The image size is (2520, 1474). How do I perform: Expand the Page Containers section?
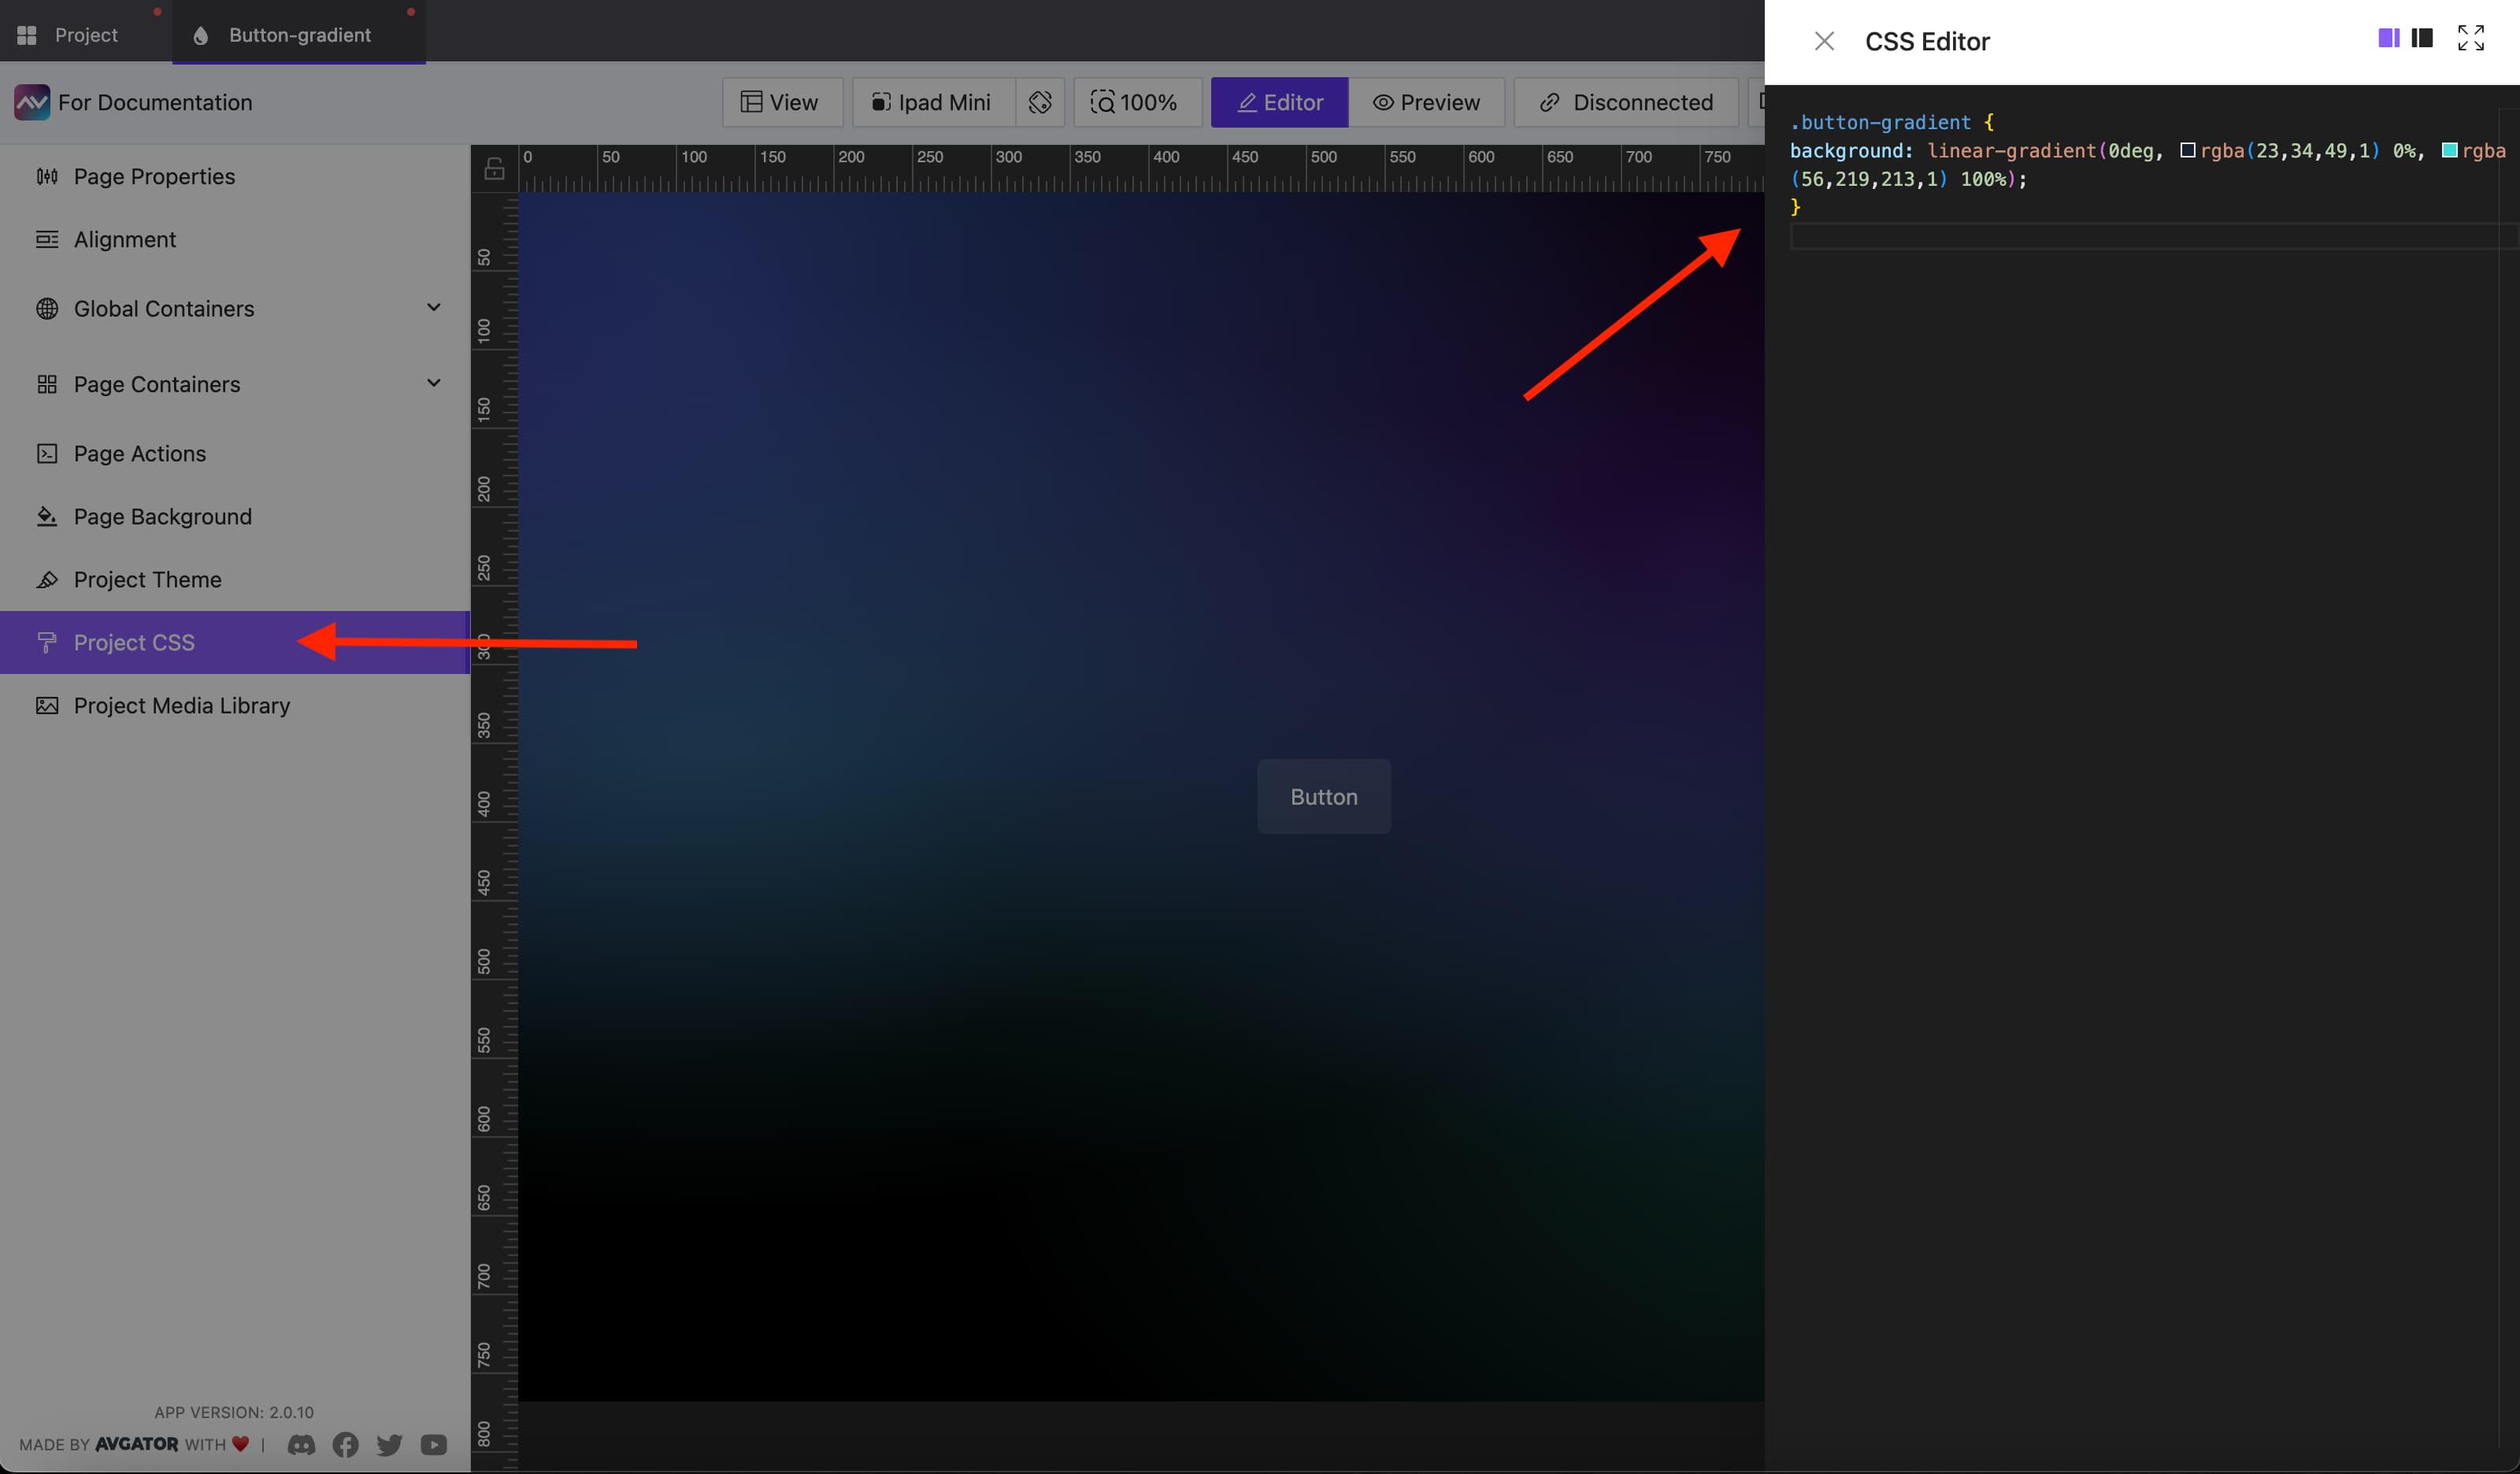pyautogui.click(x=434, y=383)
